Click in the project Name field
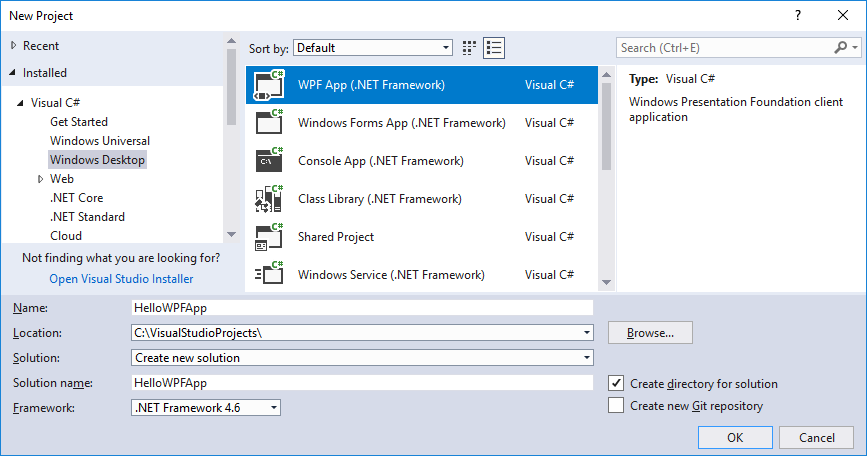Image resolution: width=867 pixels, height=456 pixels. tap(362, 308)
